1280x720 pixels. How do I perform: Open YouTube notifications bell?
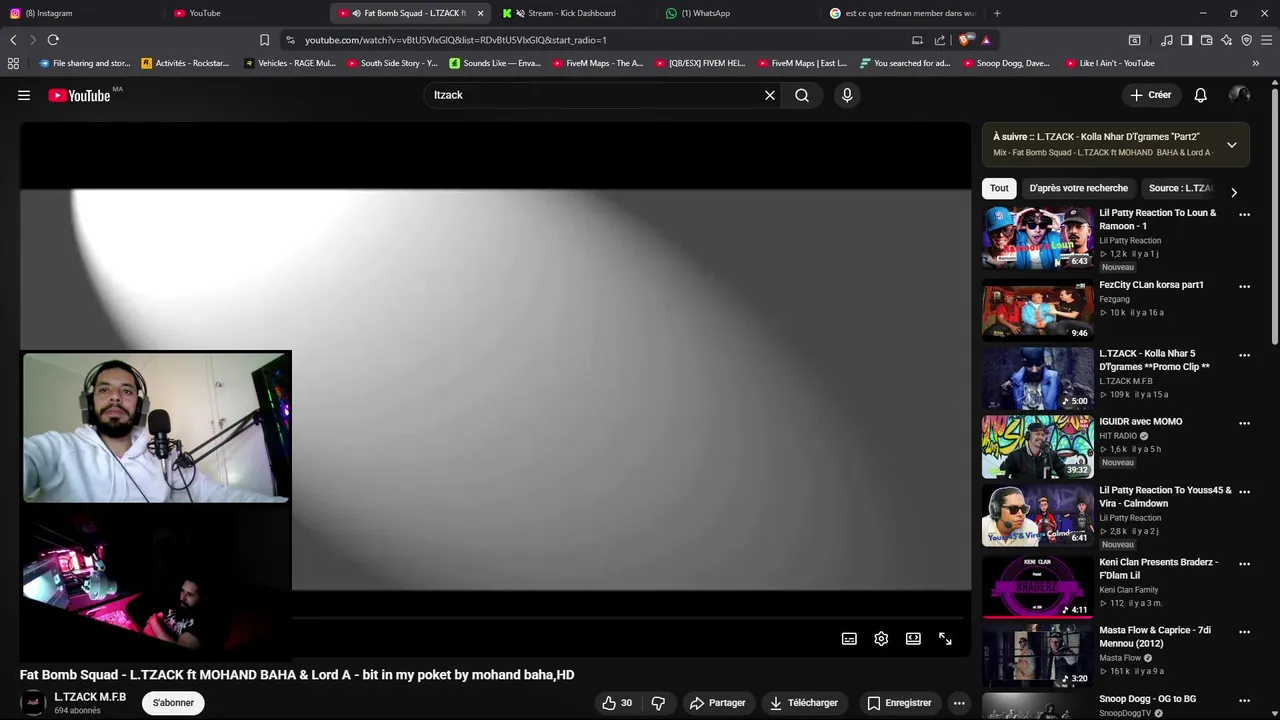coord(1200,95)
